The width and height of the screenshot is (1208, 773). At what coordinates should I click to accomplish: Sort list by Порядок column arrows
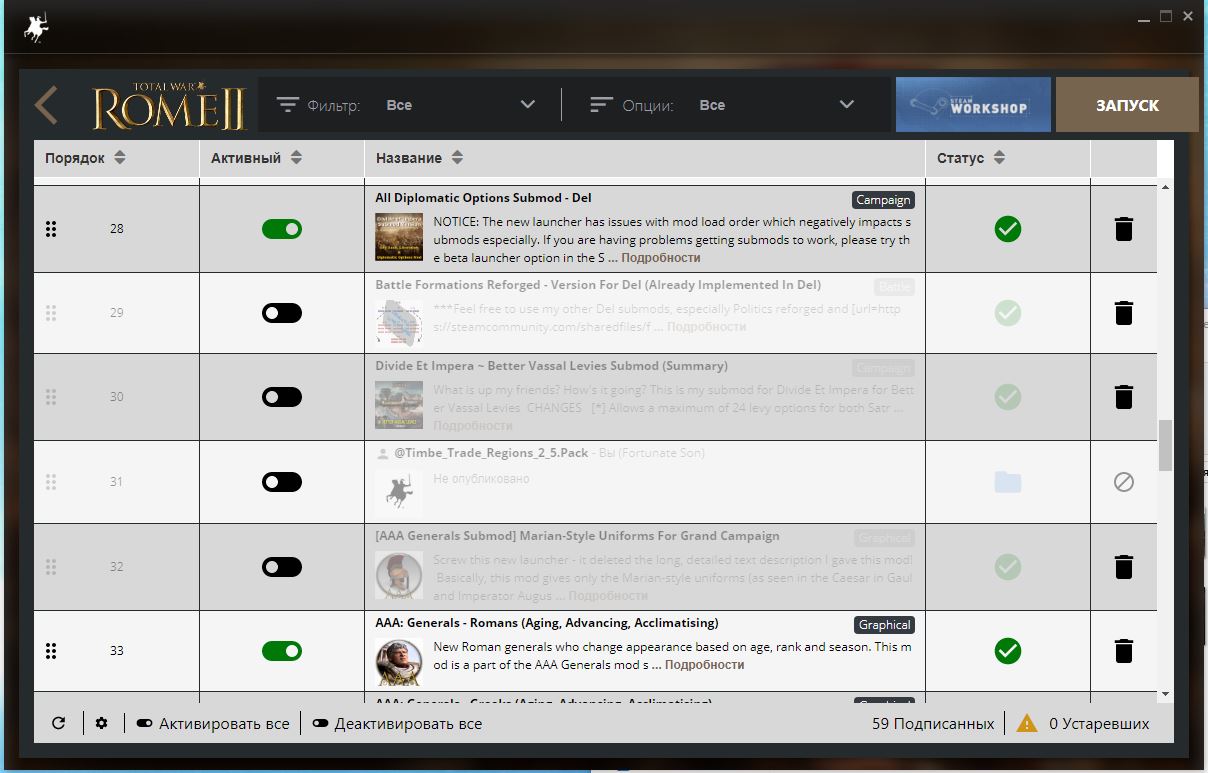tap(120, 158)
